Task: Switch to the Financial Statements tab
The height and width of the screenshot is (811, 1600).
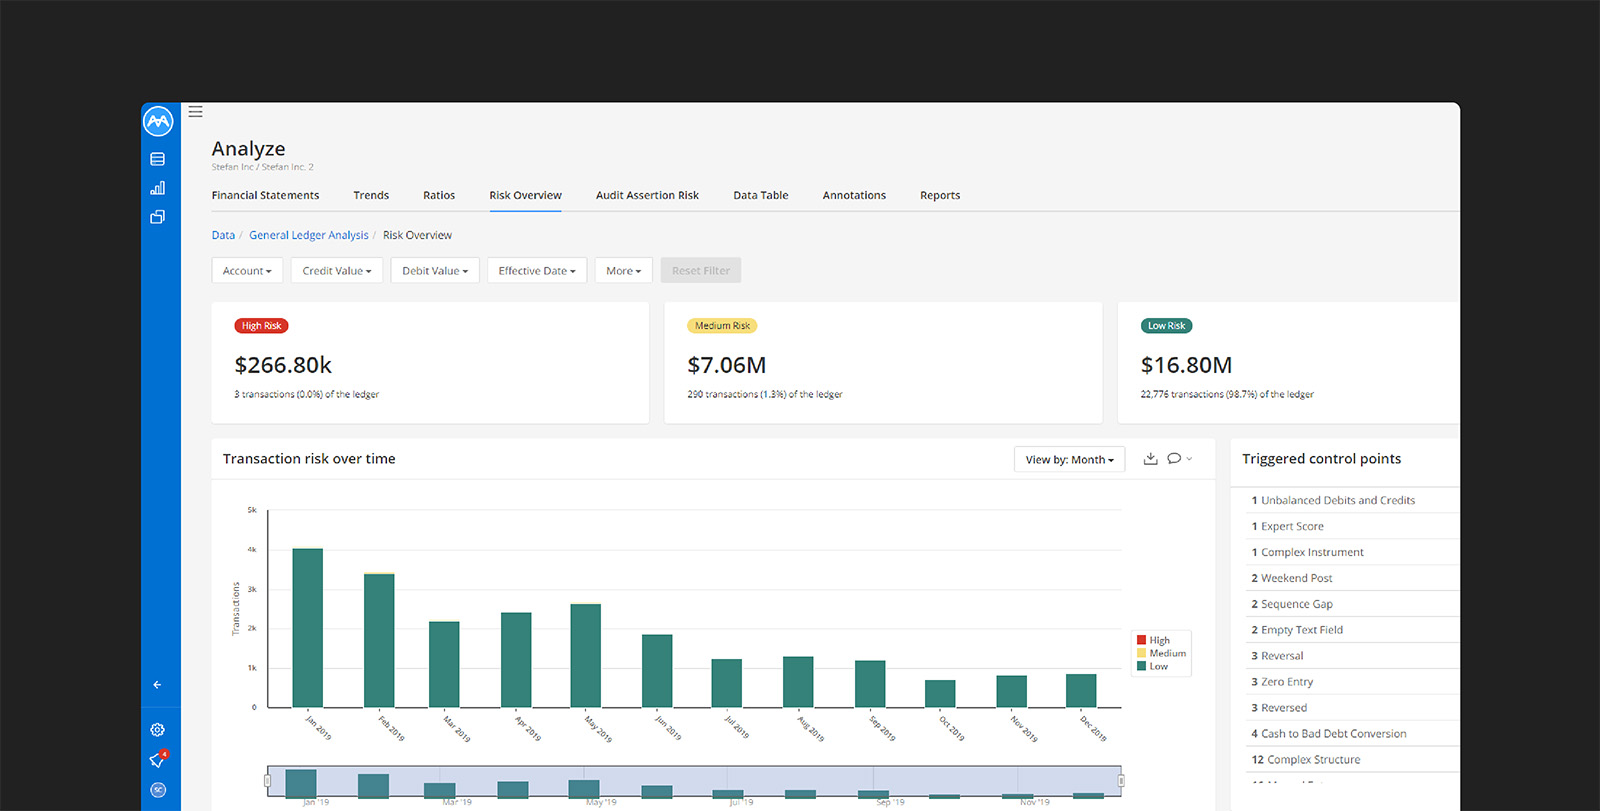Action: pyautogui.click(x=266, y=196)
